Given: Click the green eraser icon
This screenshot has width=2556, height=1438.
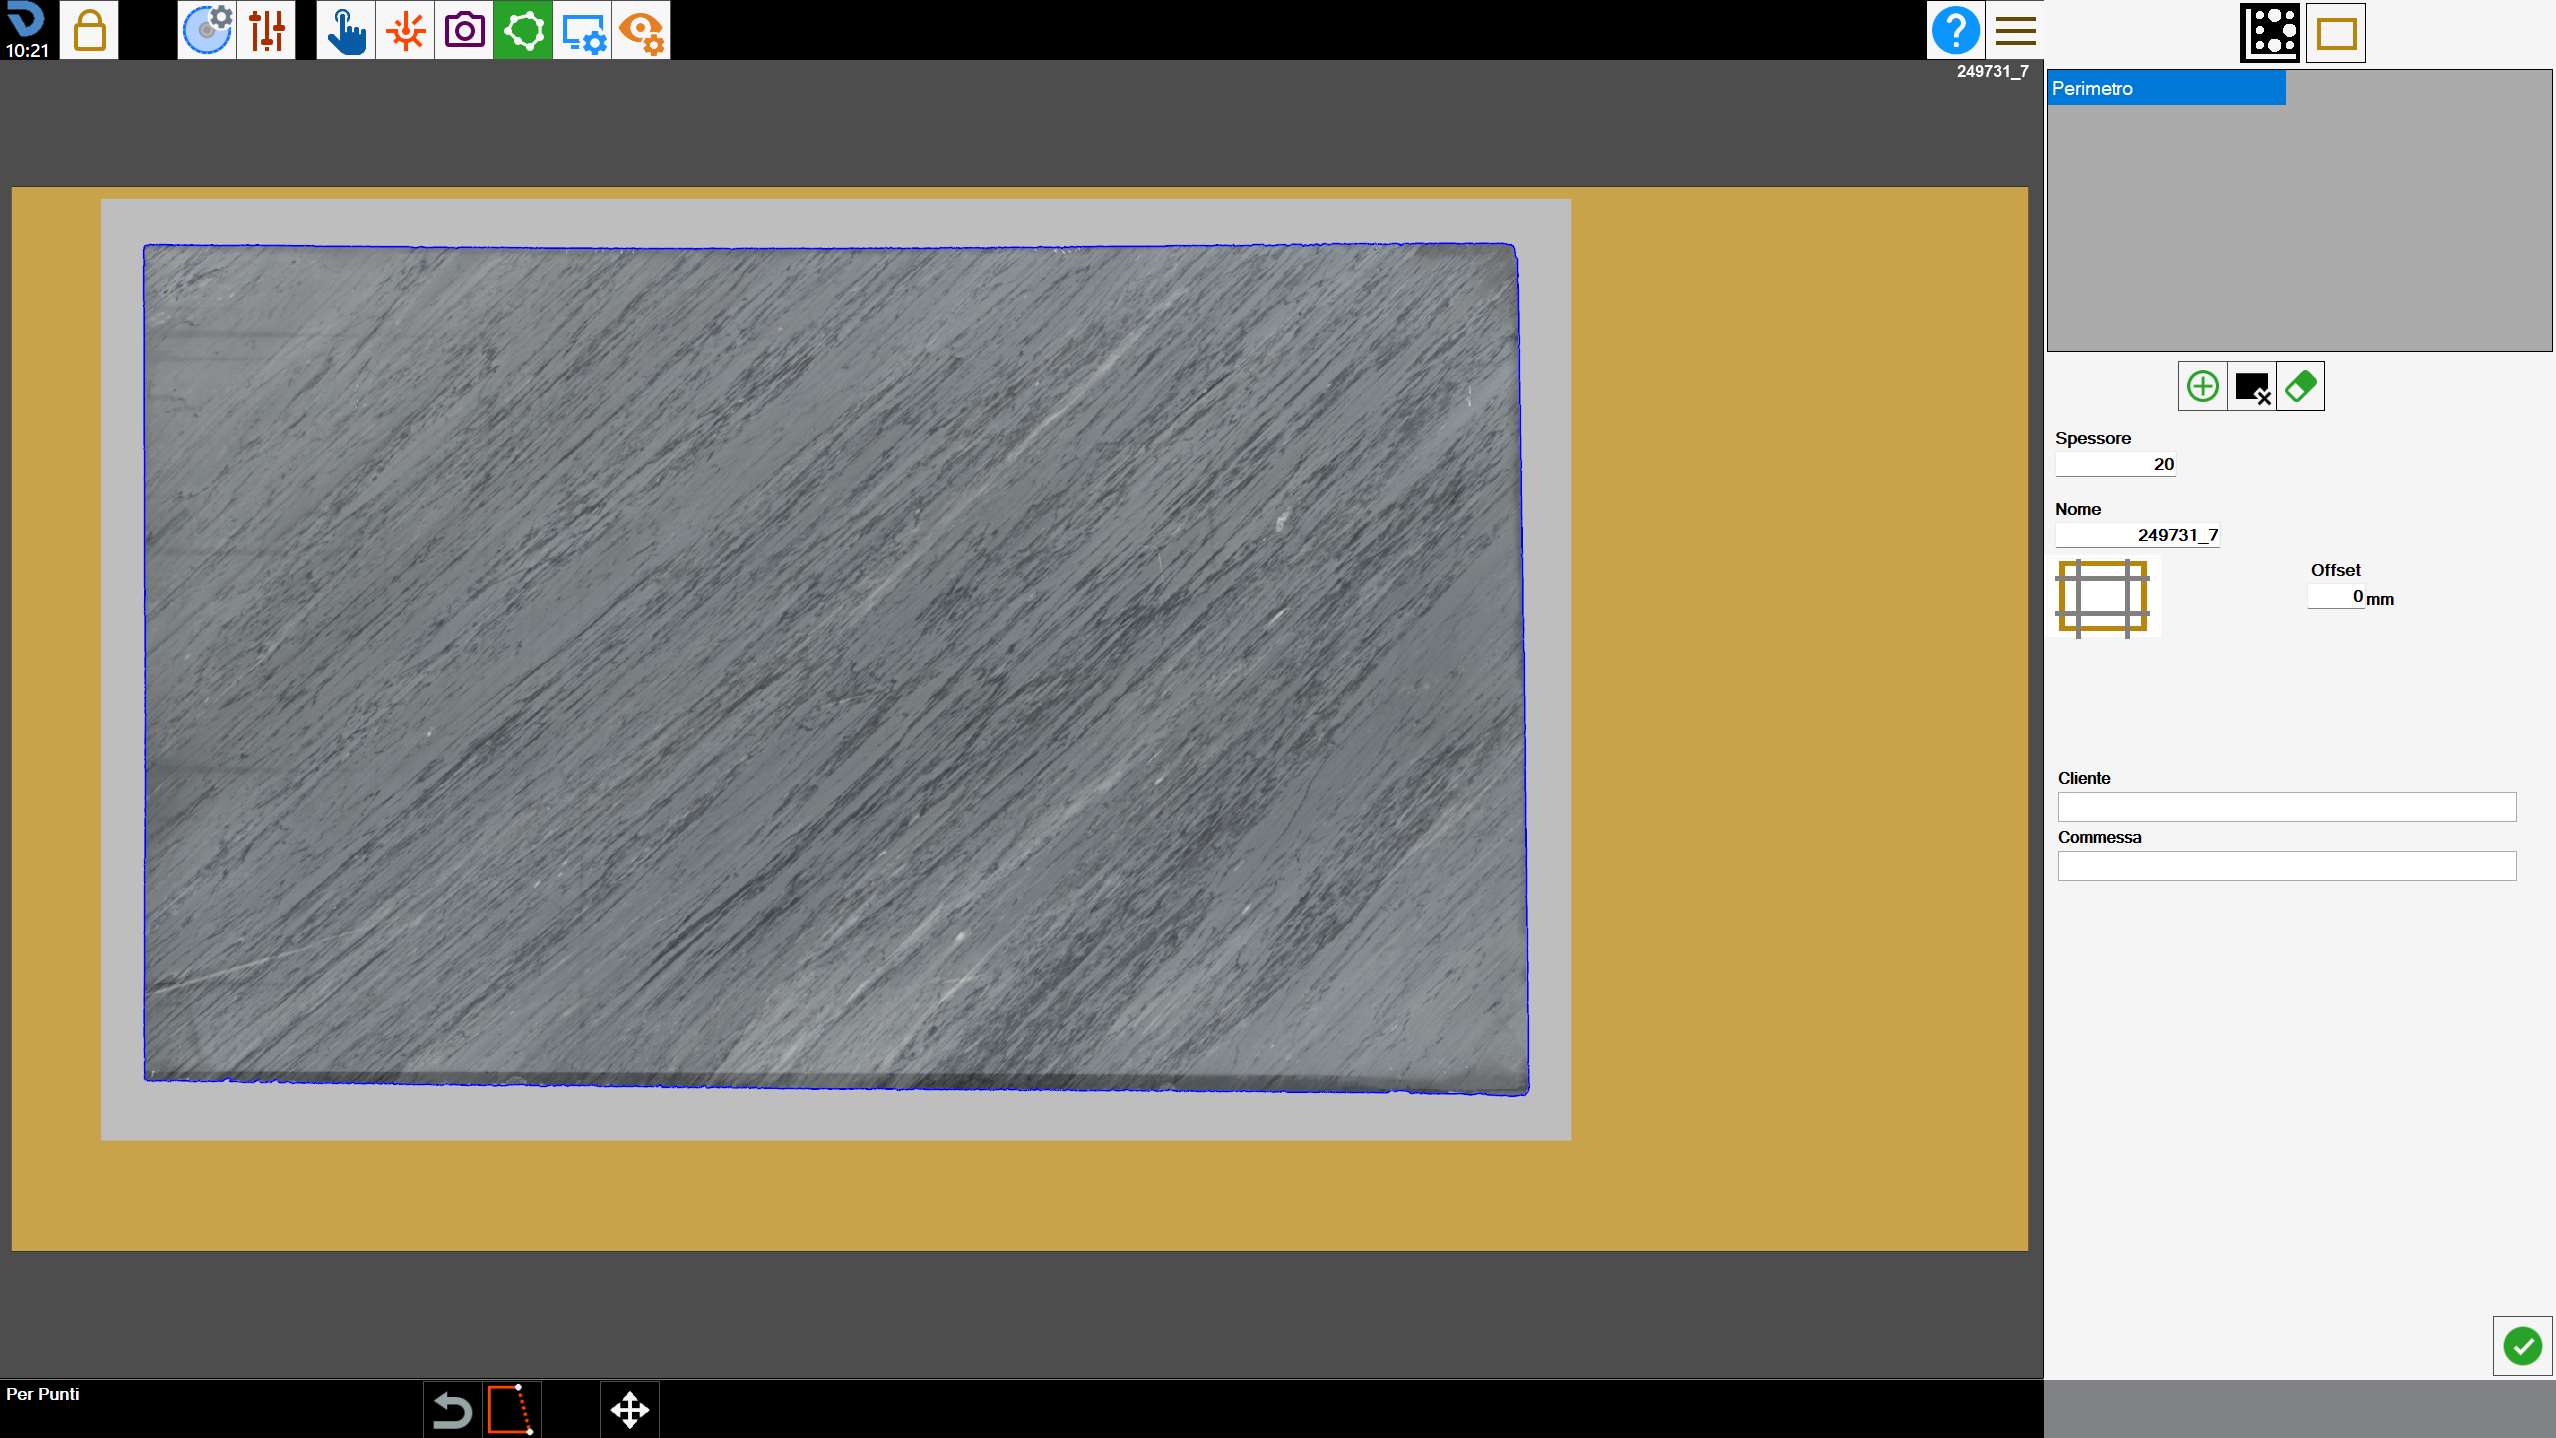Looking at the screenshot, I should coord(2301,386).
